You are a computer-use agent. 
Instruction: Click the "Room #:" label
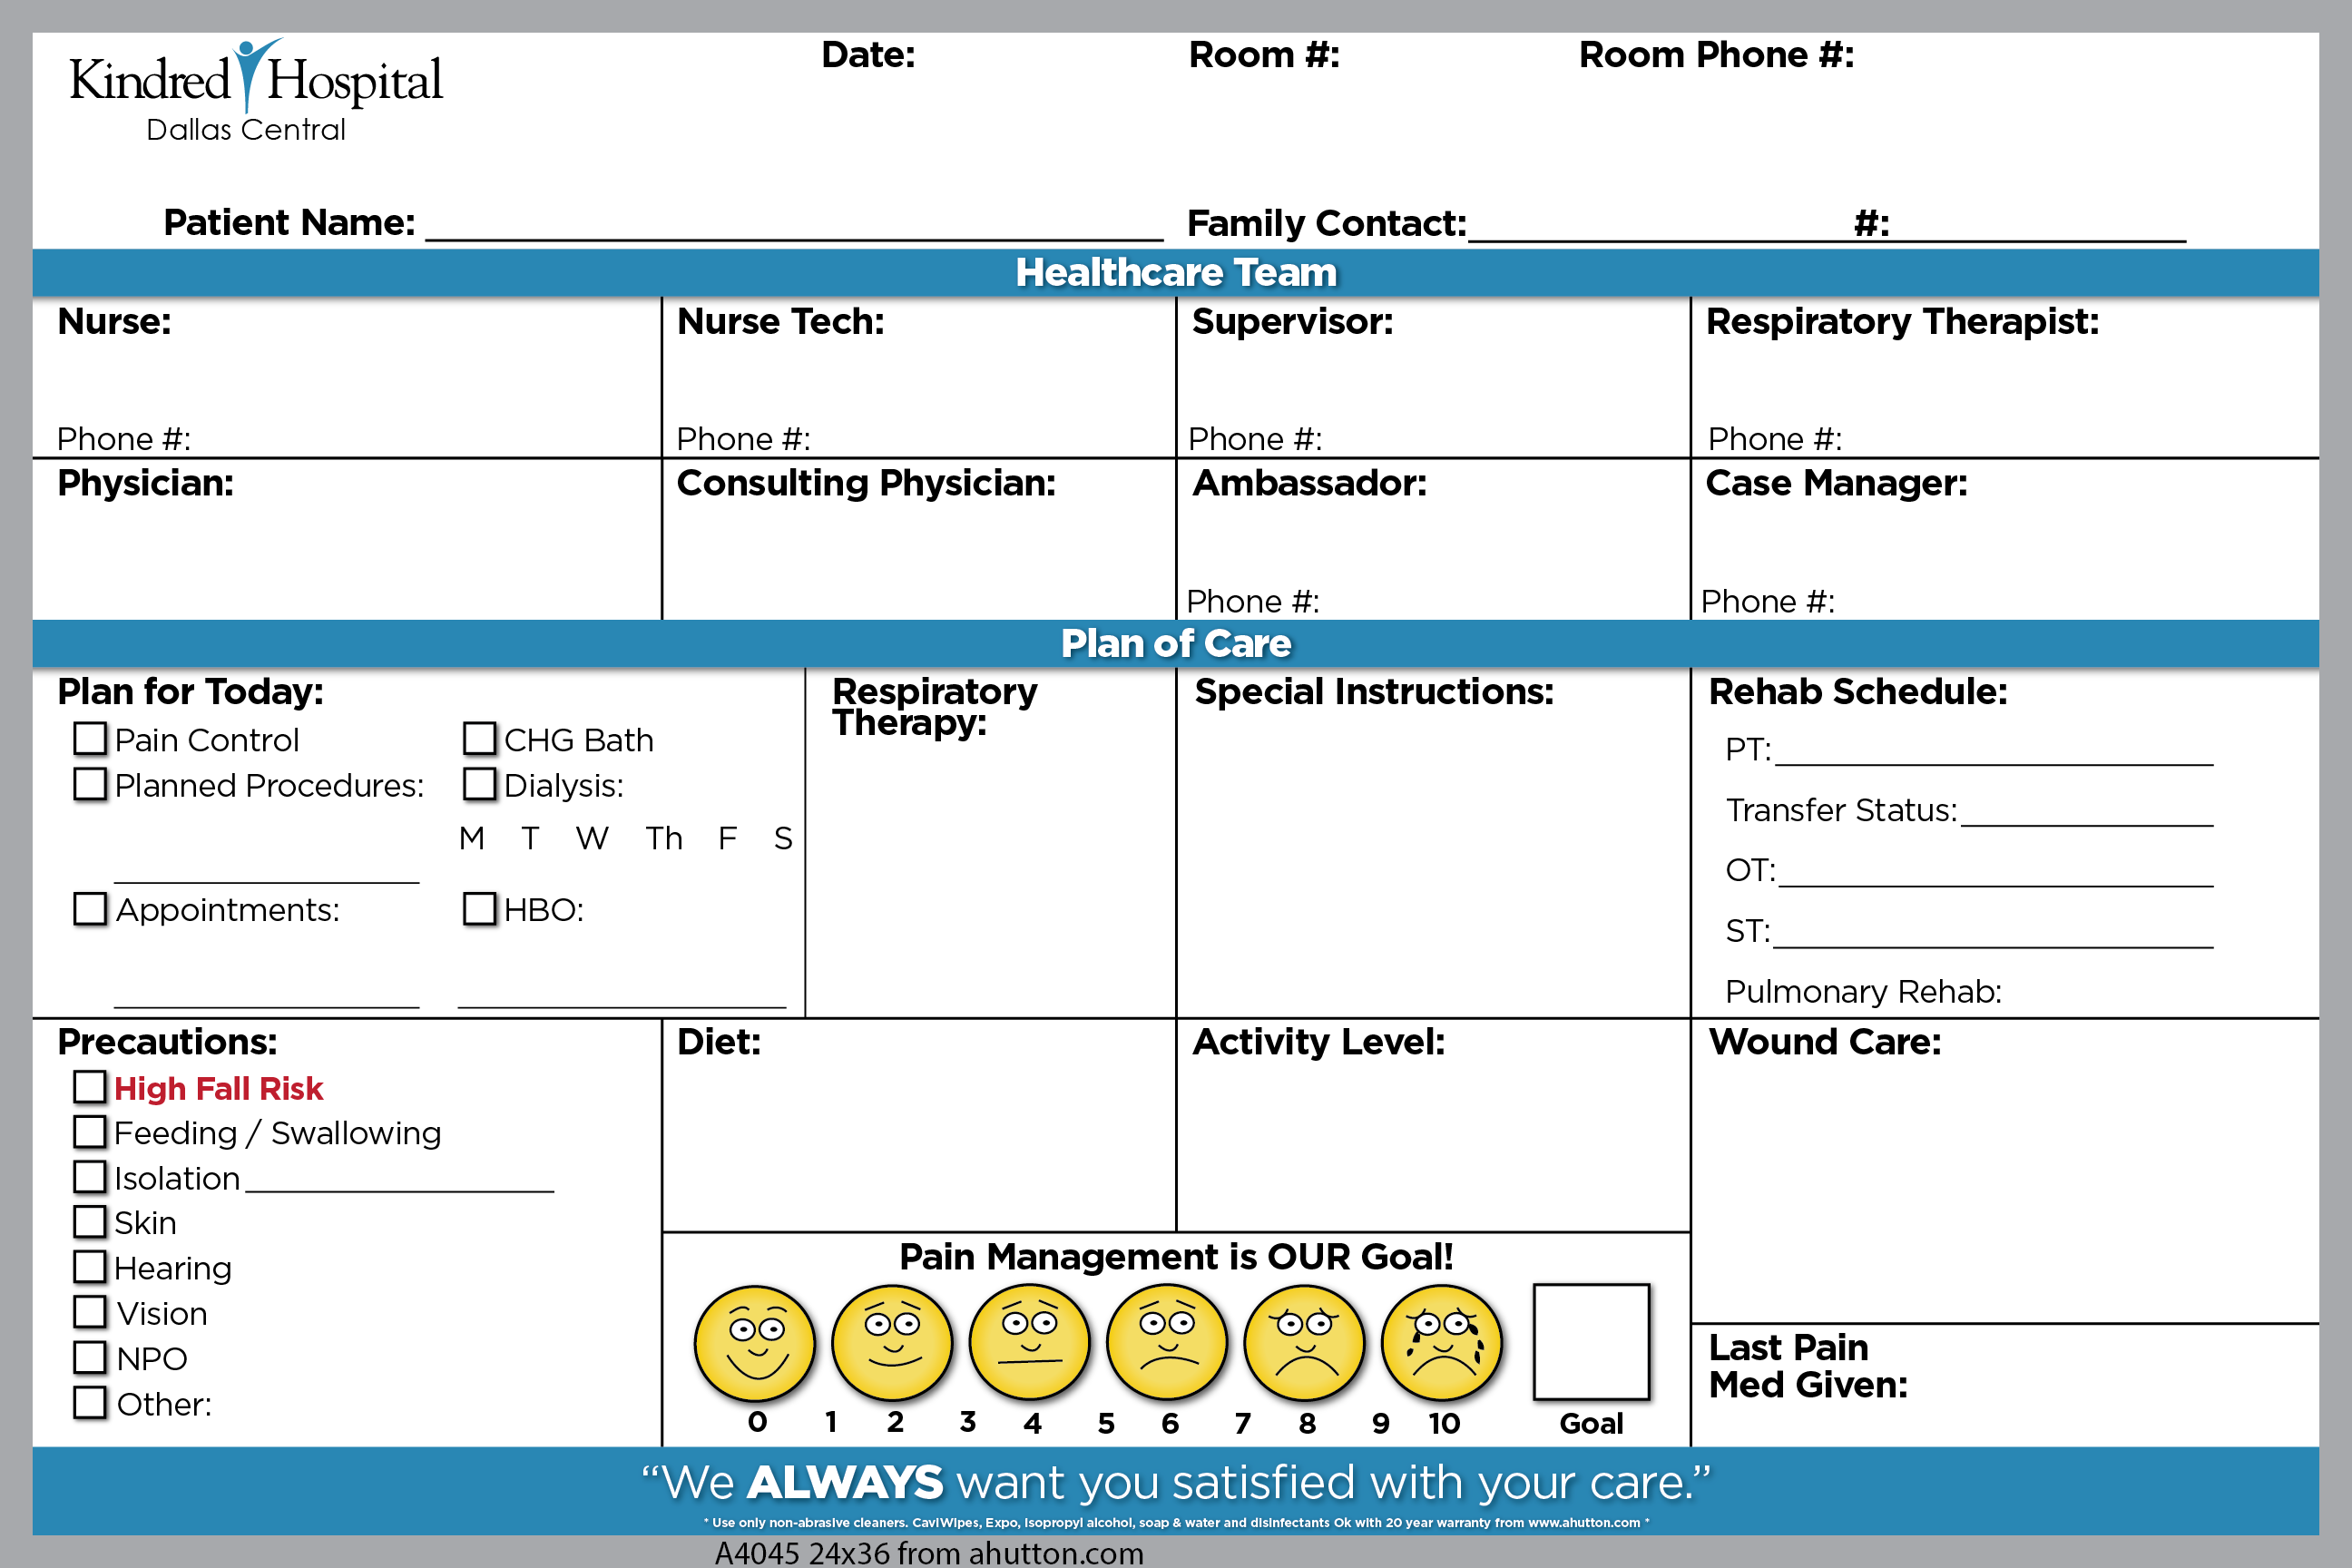(x=1264, y=55)
